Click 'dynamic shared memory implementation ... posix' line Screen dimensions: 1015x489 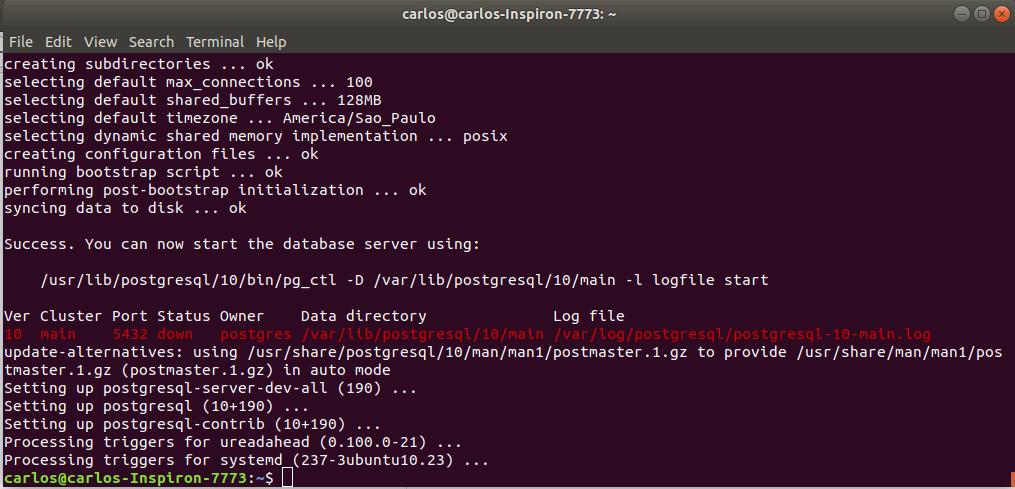[x=256, y=137]
